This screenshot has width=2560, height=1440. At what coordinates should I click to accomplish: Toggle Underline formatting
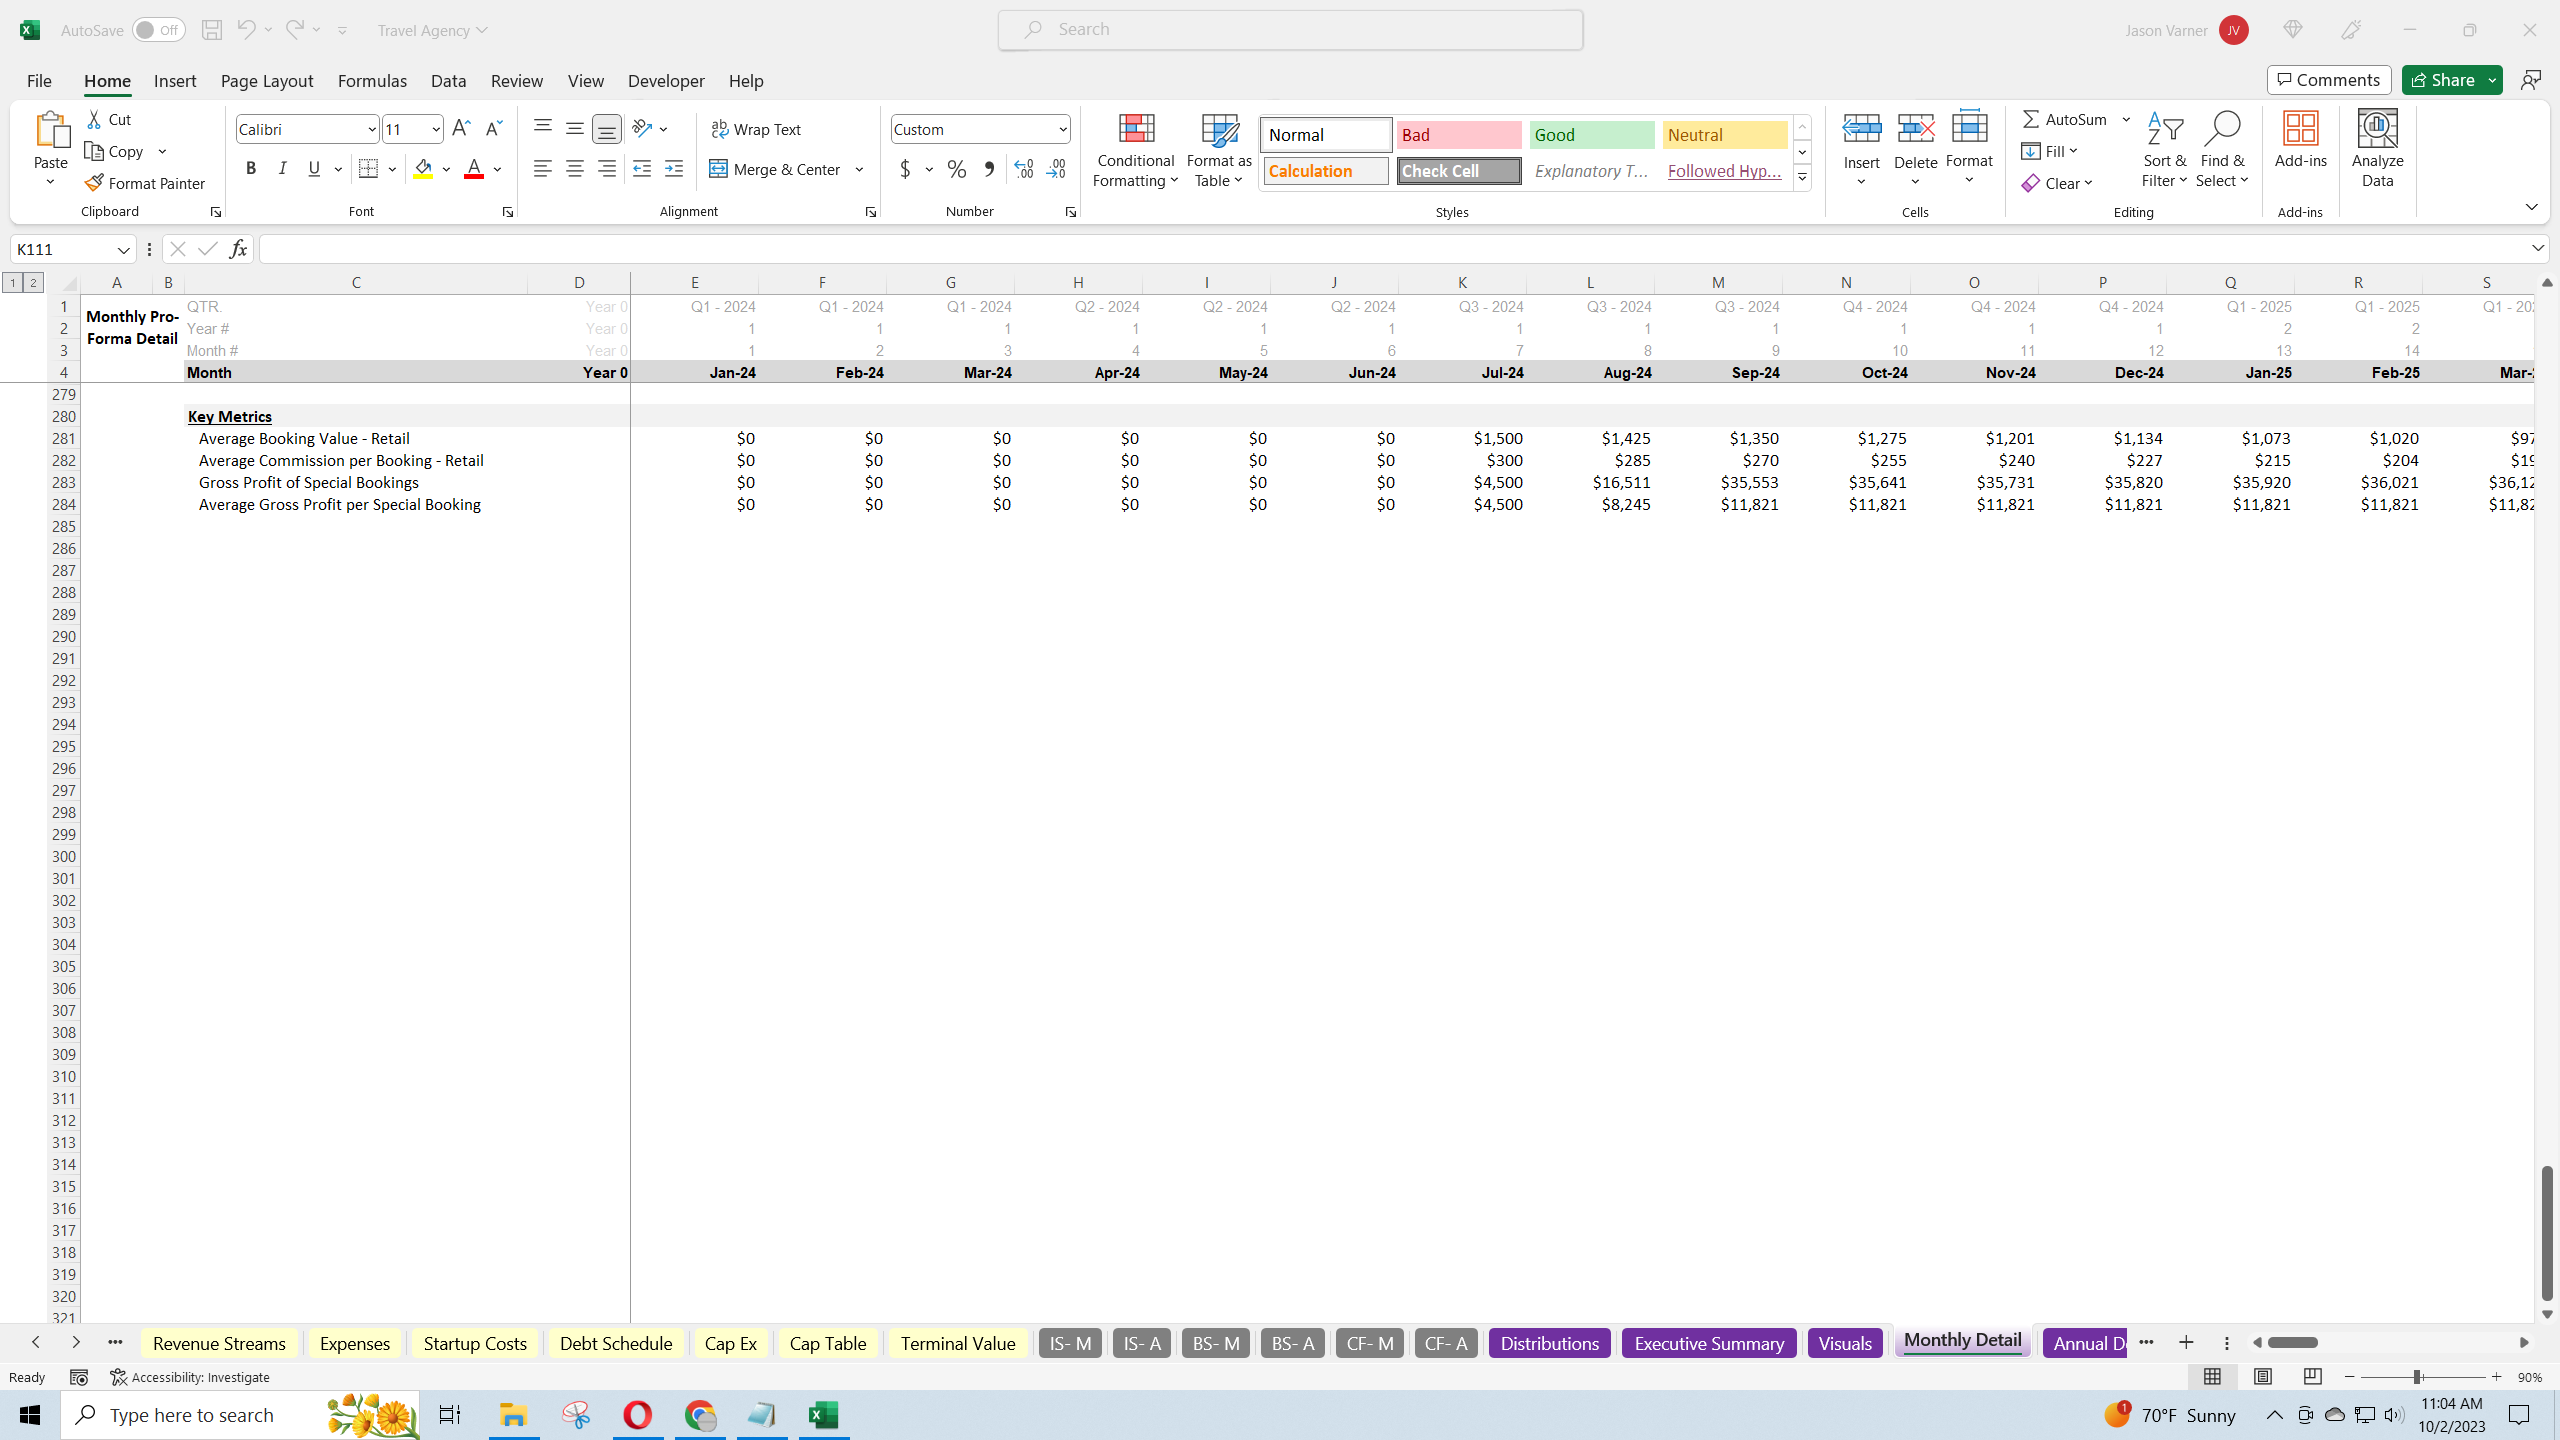314,169
